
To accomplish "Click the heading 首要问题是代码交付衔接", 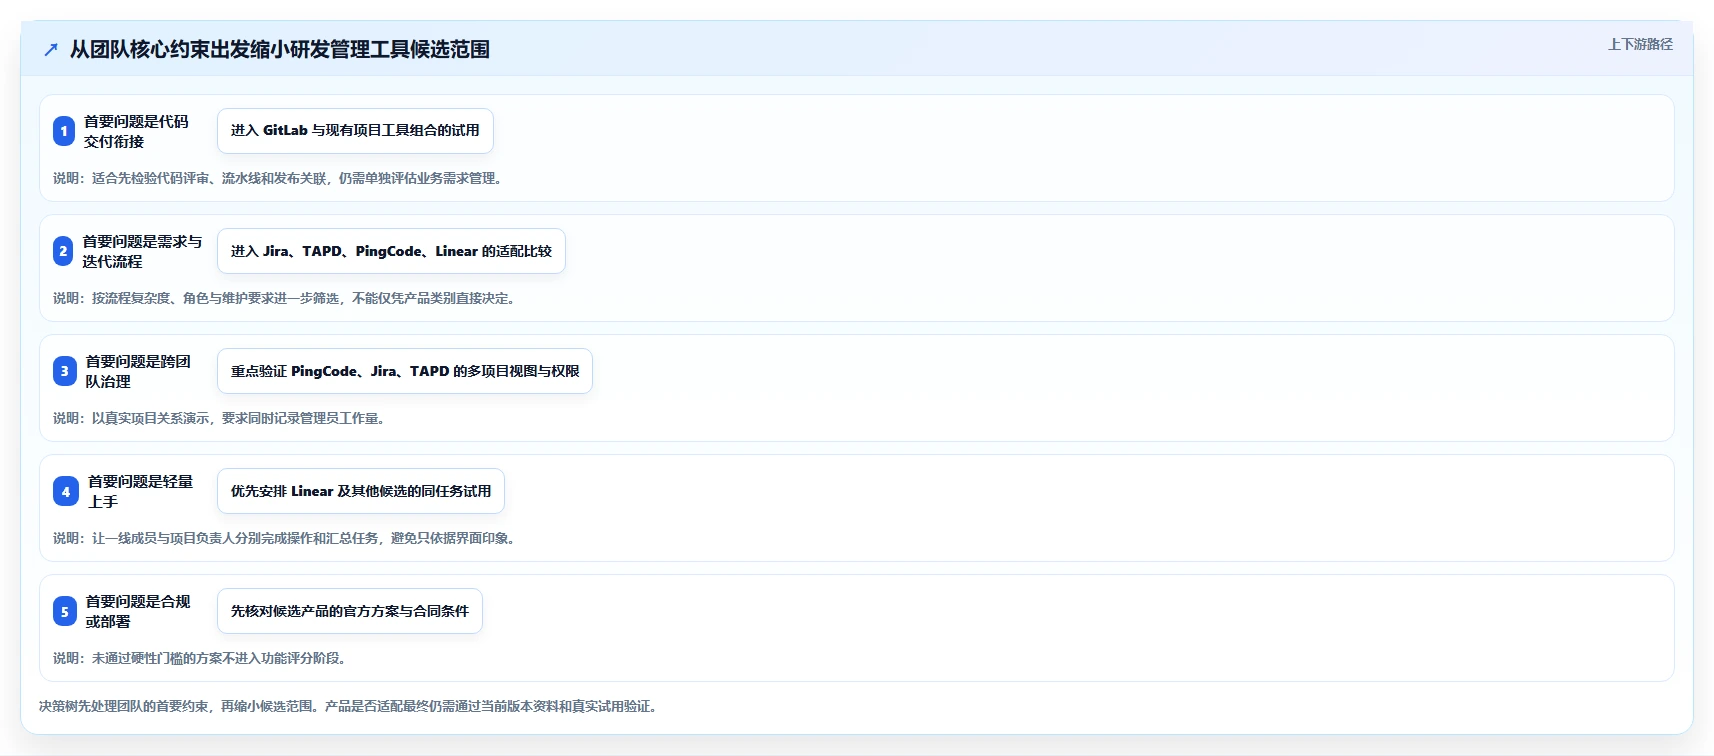I will coord(136,131).
